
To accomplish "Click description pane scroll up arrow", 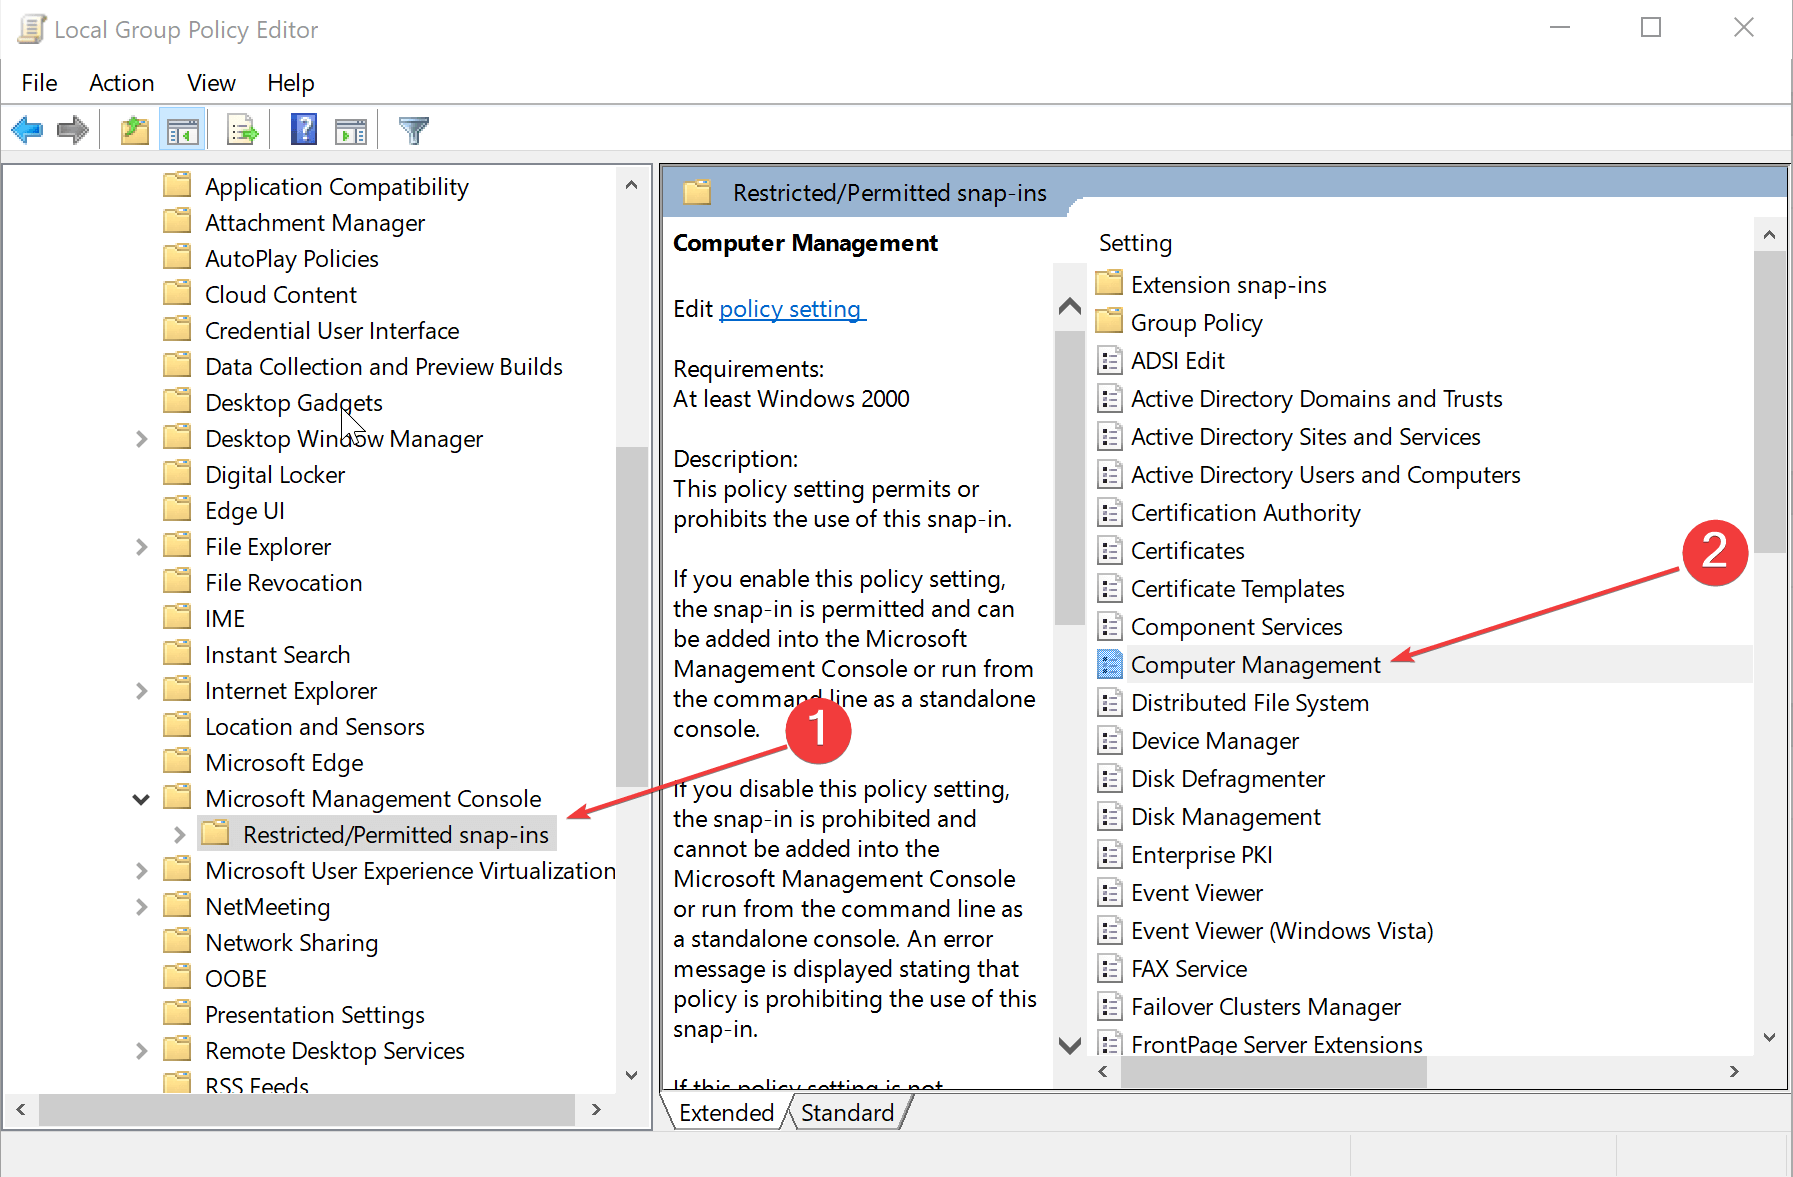I will coord(1069,306).
